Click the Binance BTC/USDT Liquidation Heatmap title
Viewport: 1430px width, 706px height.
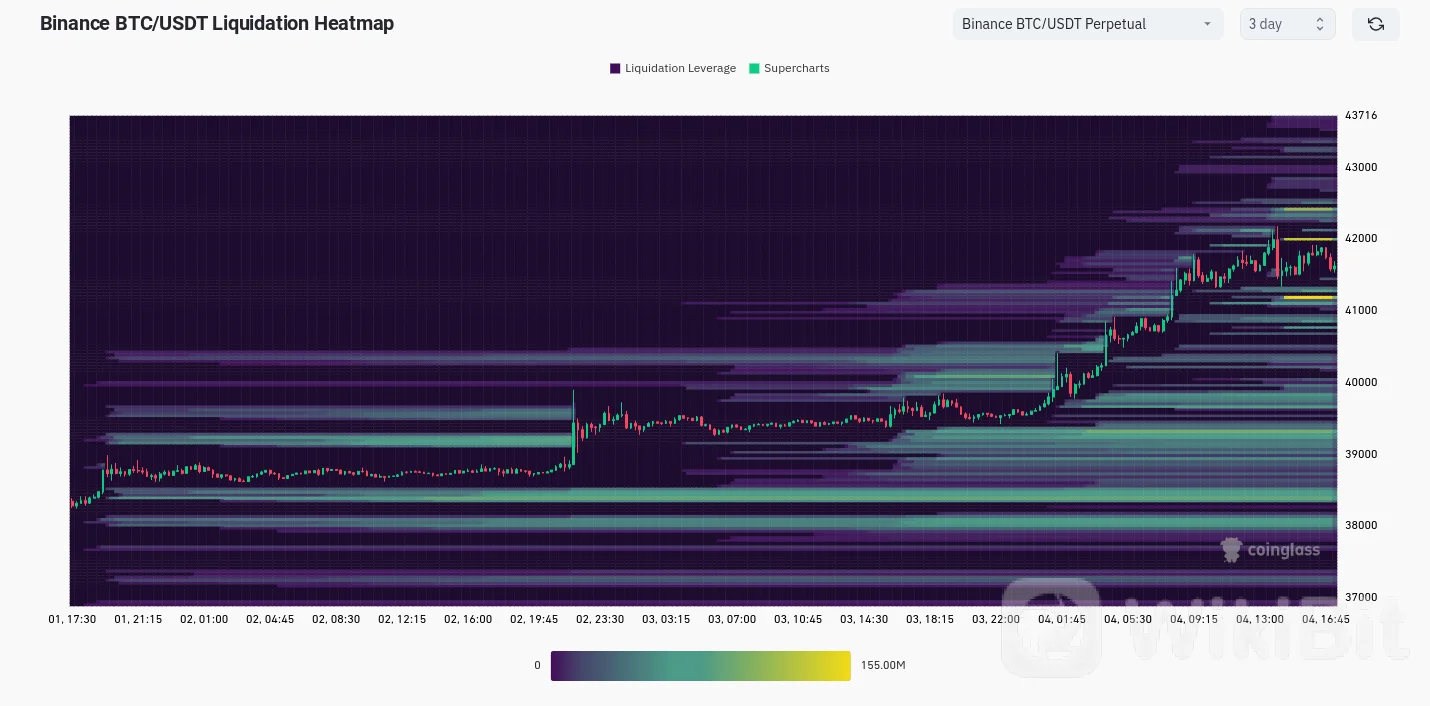point(216,23)
